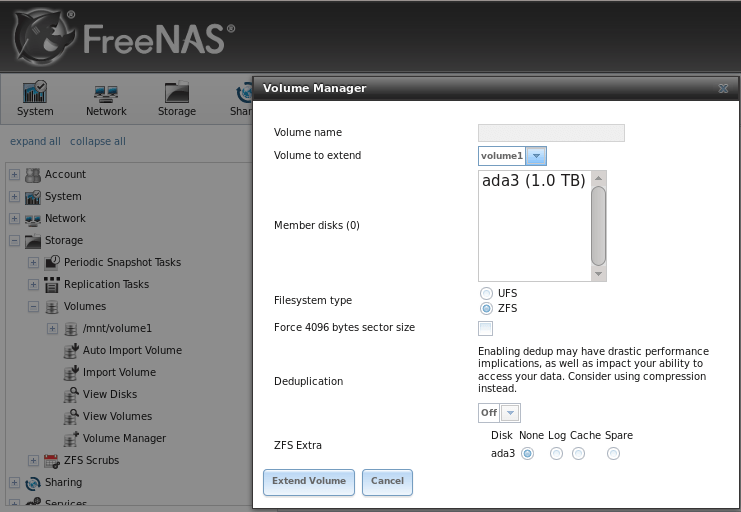
Task: Expand the /mnt/volume1 node
Action: 52,329
